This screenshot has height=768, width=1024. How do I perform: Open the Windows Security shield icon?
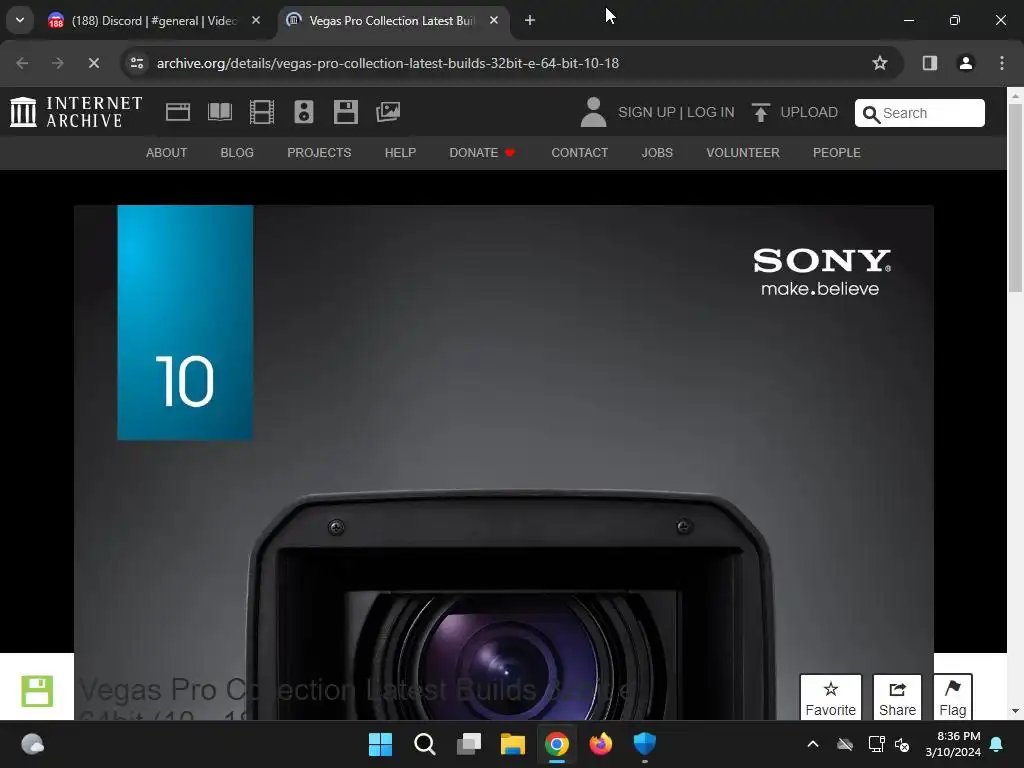645,744
